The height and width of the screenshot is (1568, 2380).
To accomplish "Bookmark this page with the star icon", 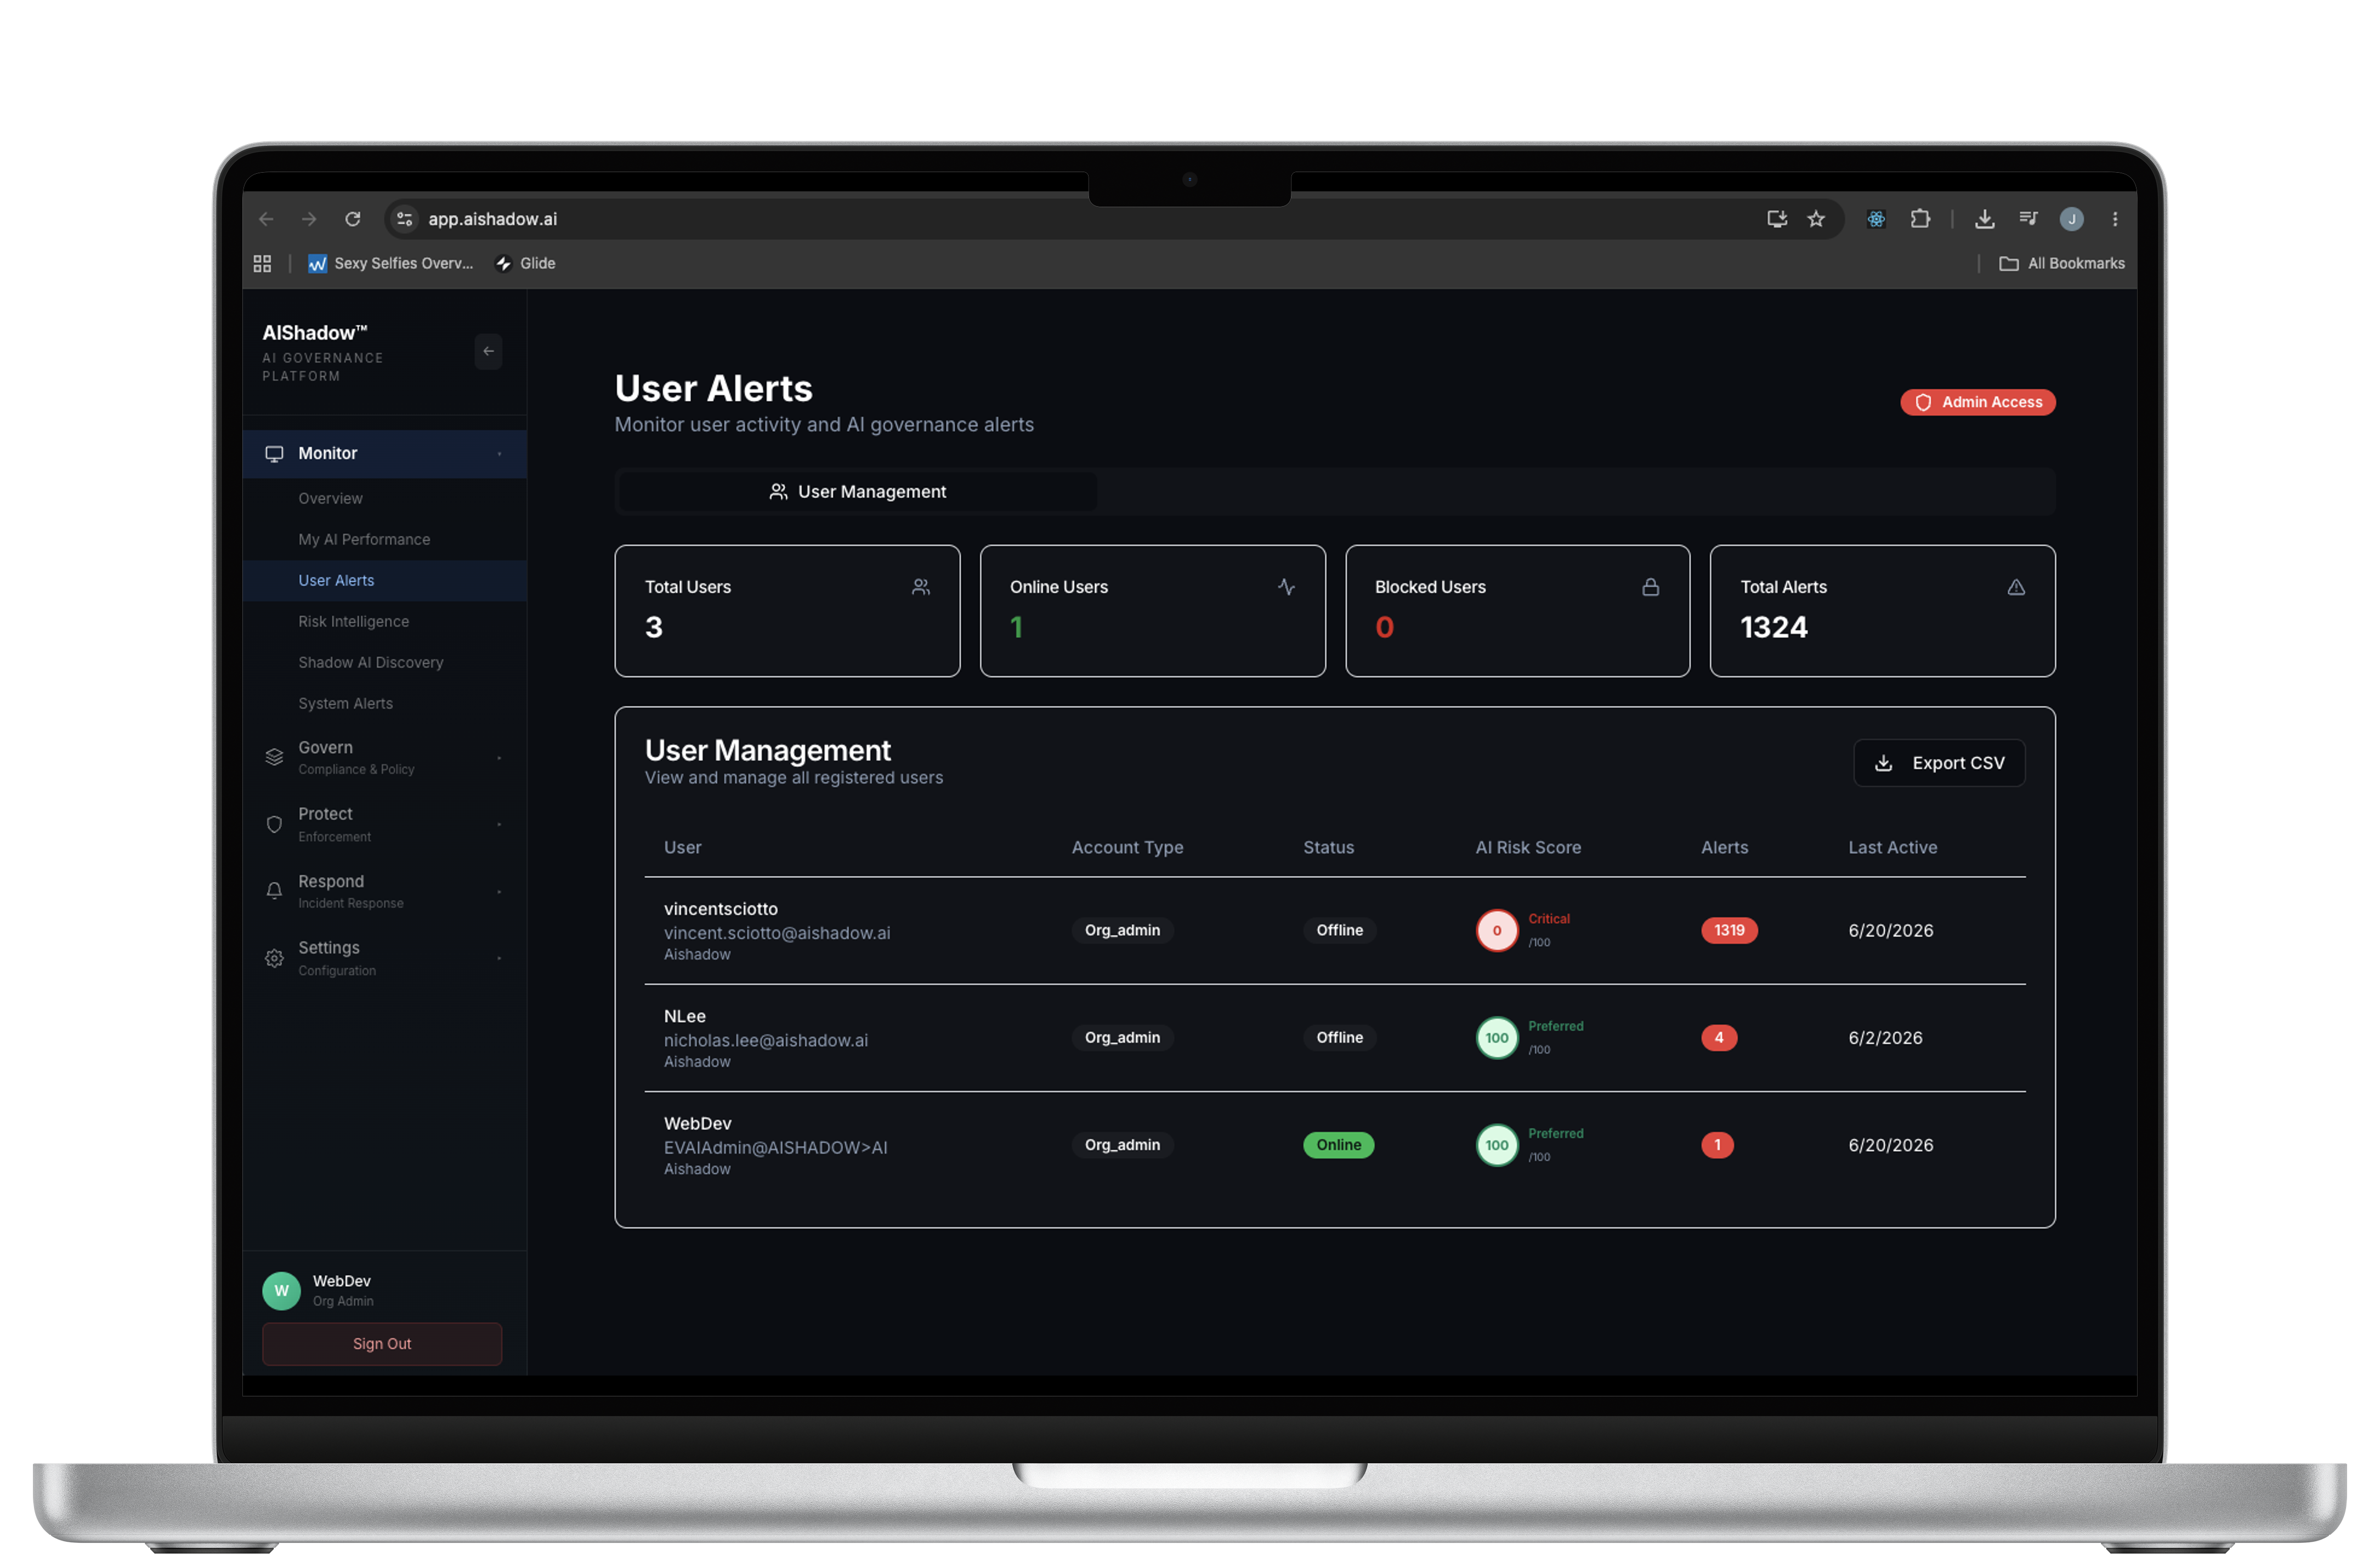I will point(1816,219).
